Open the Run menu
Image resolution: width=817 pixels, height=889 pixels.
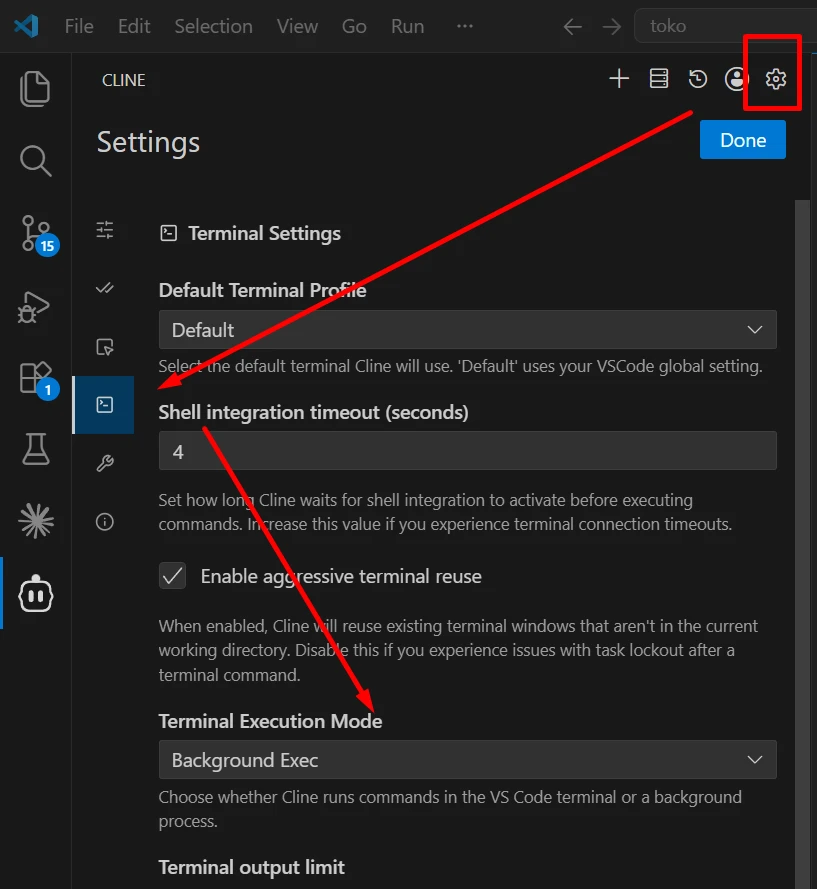pyautogui.click(x=407, y=26)
